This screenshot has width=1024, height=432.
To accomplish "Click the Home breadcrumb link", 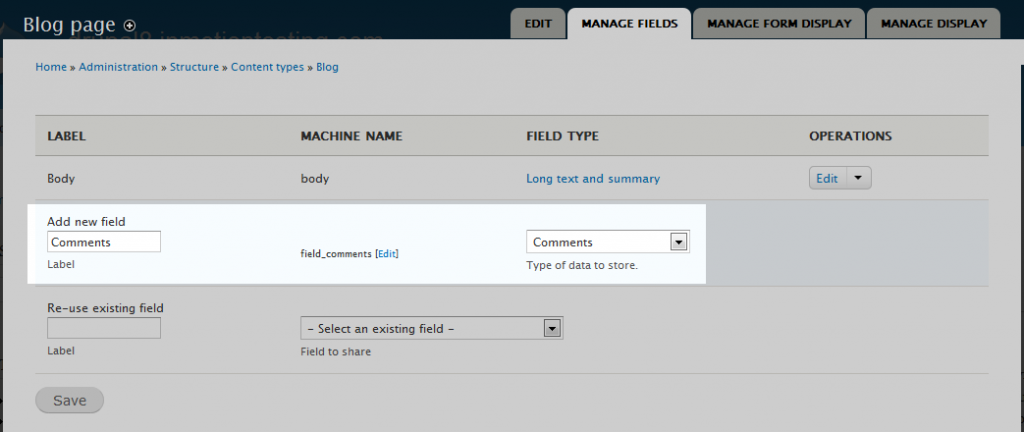I will coord(50,67).
